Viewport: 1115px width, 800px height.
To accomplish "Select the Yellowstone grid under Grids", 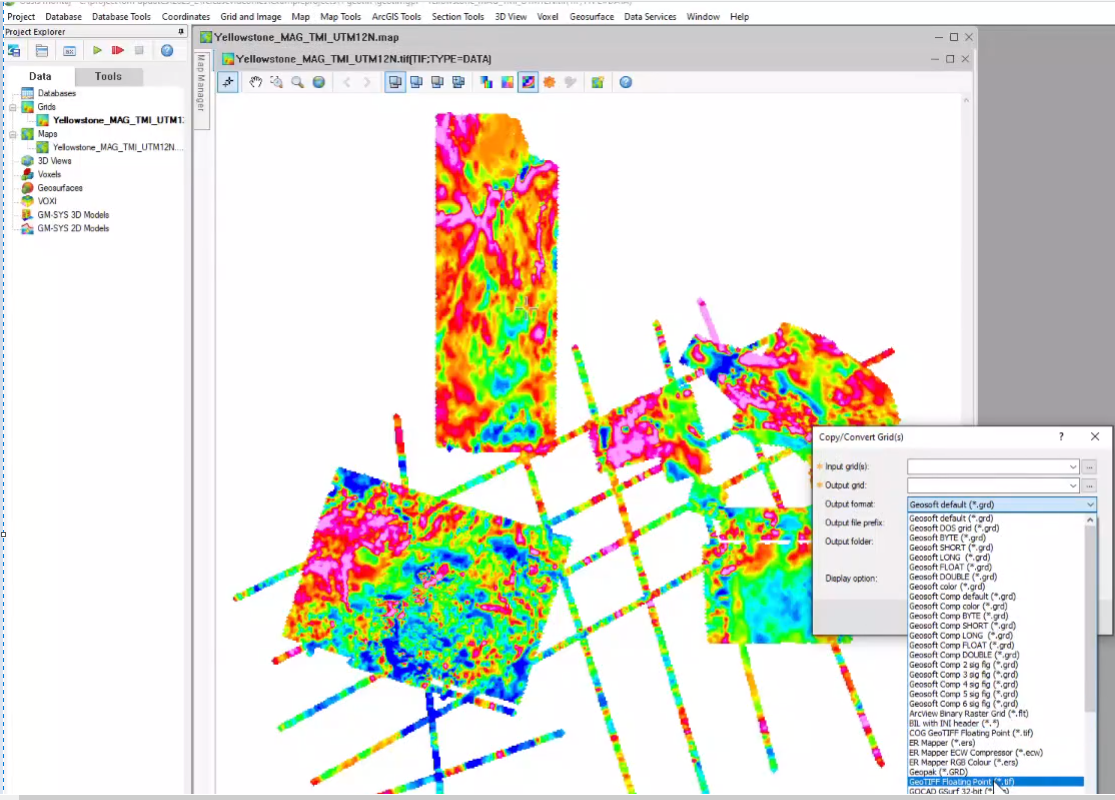I will coord(118,120).
